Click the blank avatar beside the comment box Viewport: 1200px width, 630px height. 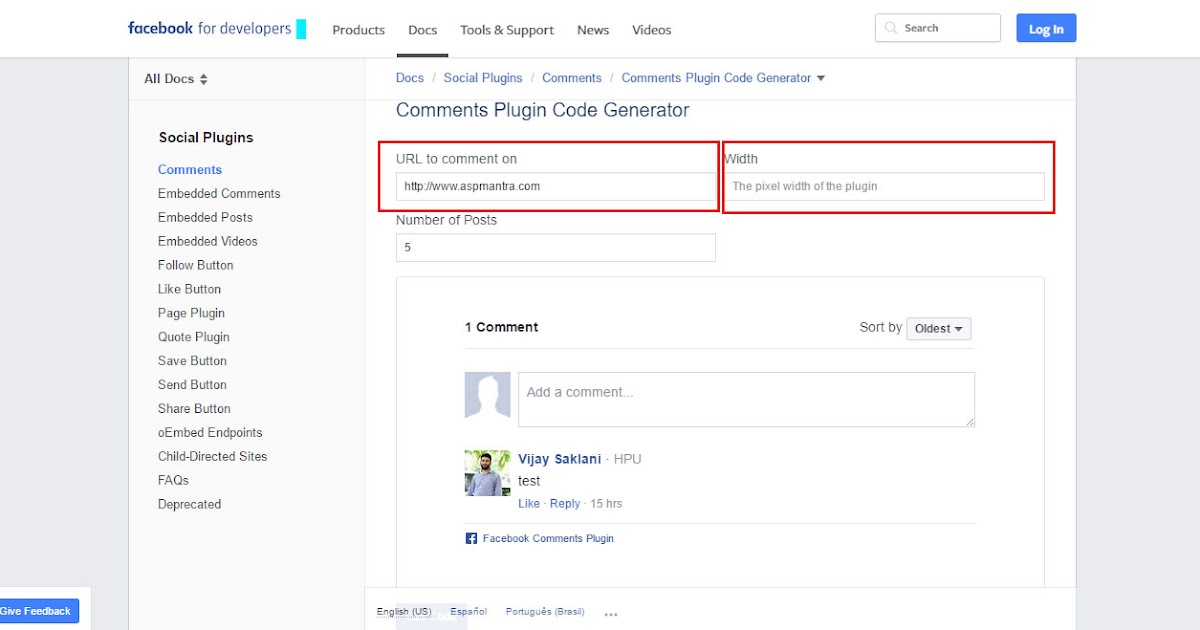click(x=487, y=396)
